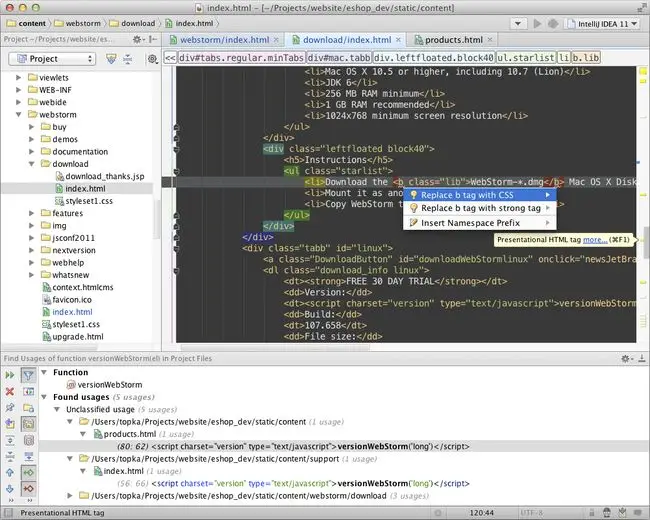Image resolution: width=650 pixels, height=520 pixels.
Task: Click content folder in navigation bar
Action: tap(27, 24)
